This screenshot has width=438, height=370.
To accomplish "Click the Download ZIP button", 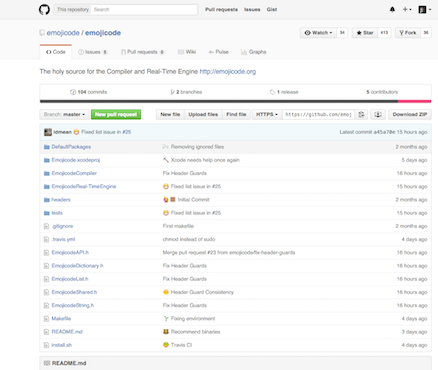I will point(410,114).
